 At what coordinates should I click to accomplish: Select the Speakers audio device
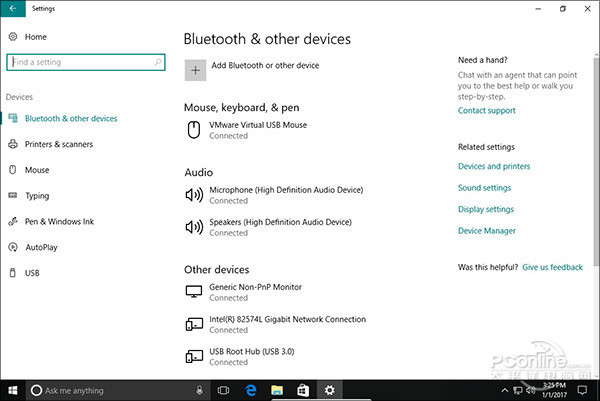pyautogui.click(x=279, y=227)
